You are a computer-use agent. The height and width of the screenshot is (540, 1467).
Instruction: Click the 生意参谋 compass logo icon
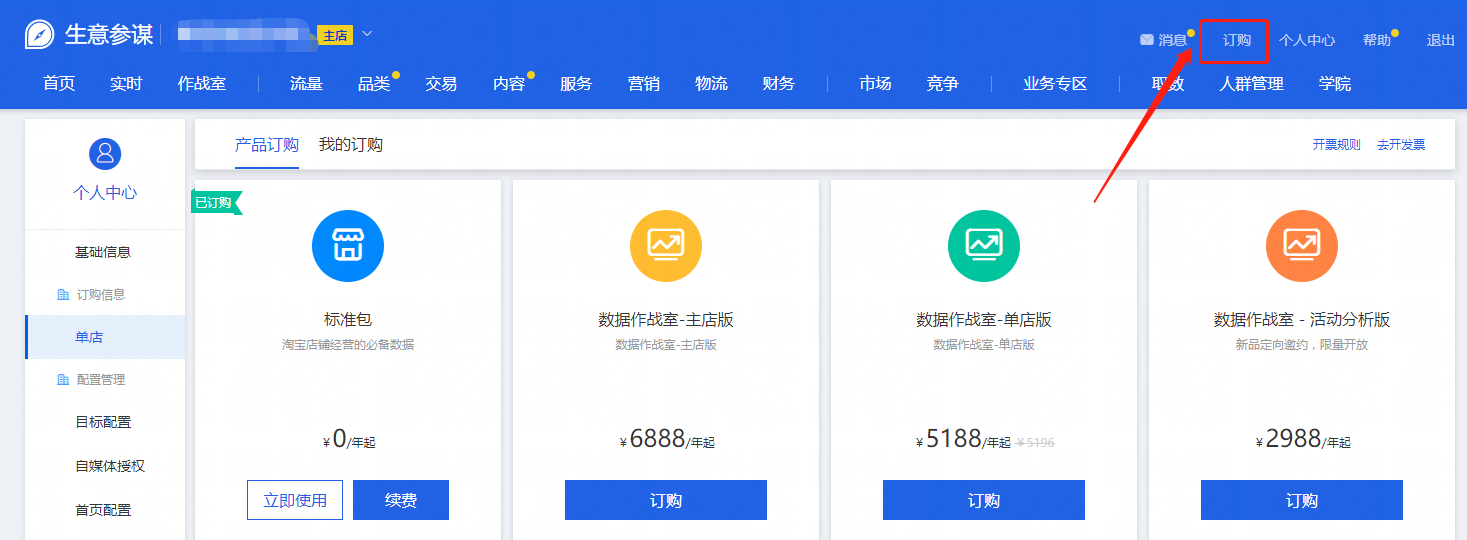pyautogui.click(x=39, y=35)
